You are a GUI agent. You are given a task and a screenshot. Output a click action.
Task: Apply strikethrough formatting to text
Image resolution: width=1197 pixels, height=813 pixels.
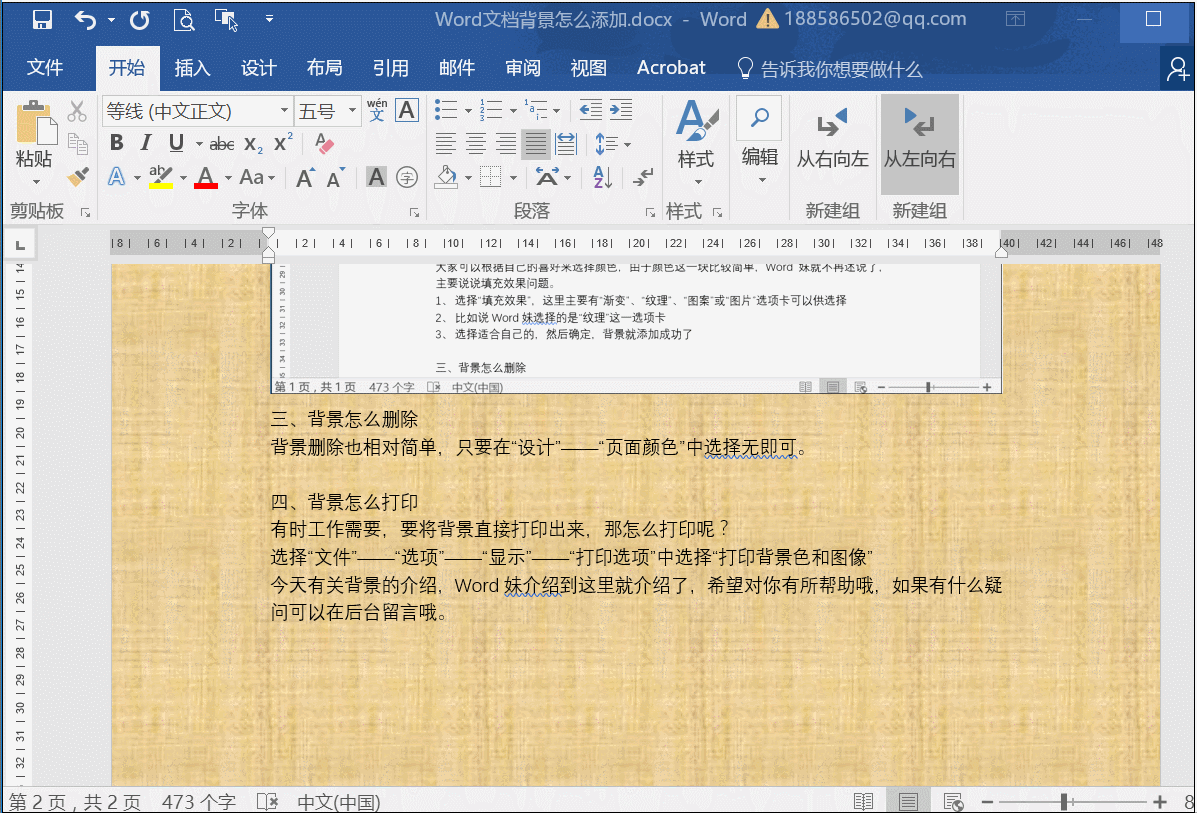click(x=222, y=143)
